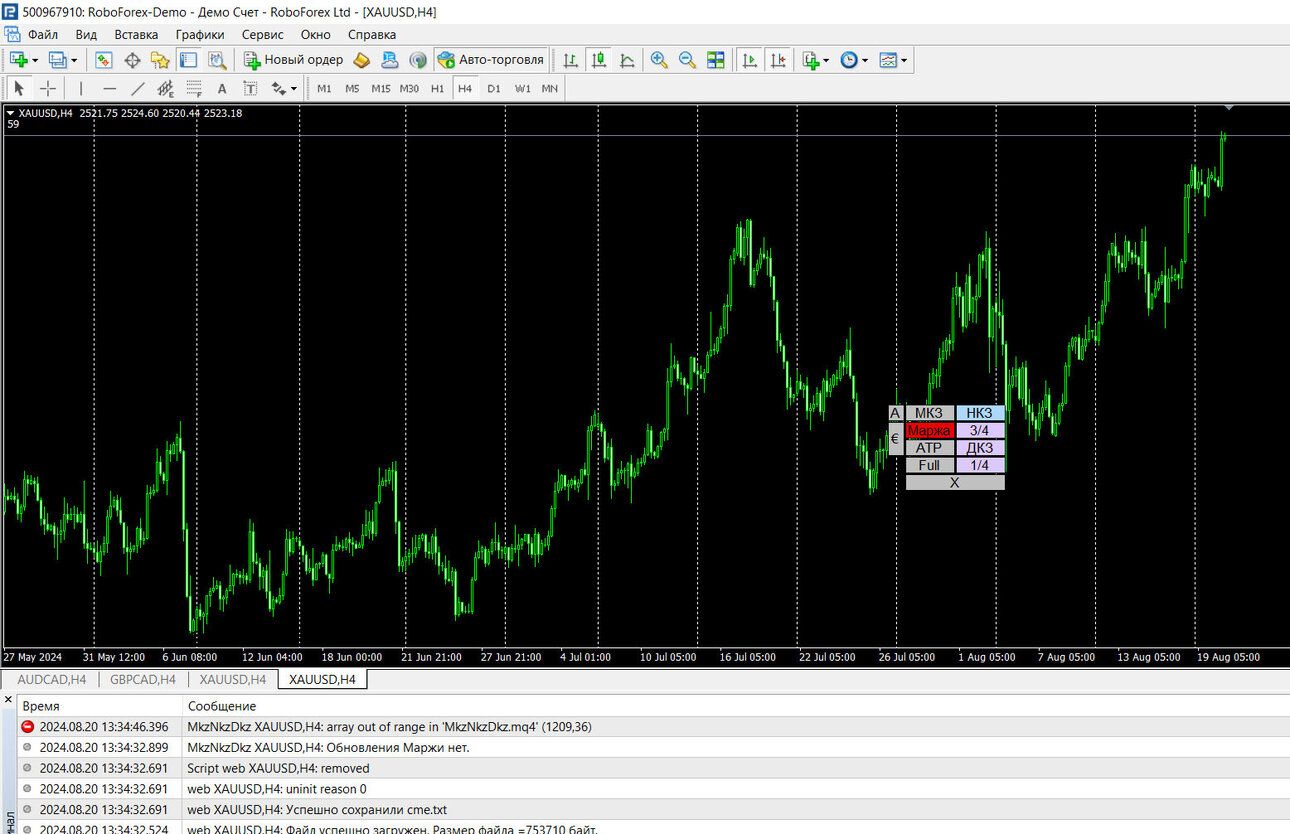Expand the new chart dropdown arrow
The width and height of the screenshot is (1290, 834).
click(35, 60)
